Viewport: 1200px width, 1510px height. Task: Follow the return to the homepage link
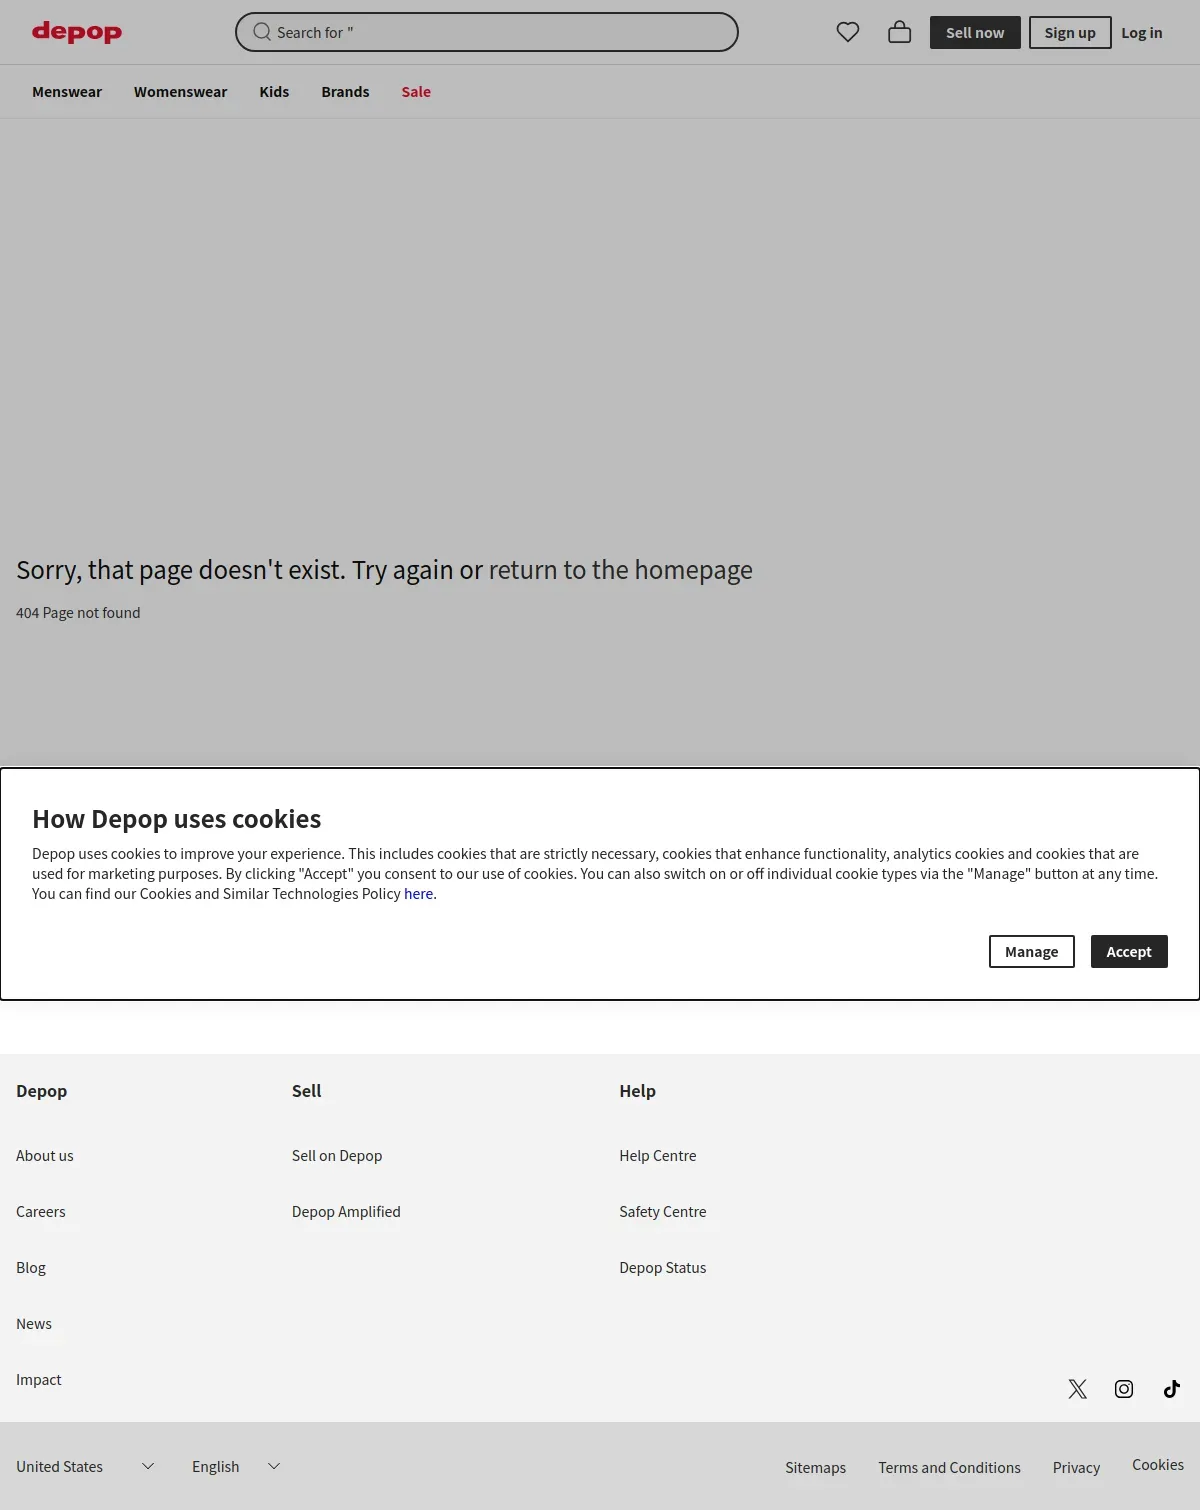coord(620,570)
